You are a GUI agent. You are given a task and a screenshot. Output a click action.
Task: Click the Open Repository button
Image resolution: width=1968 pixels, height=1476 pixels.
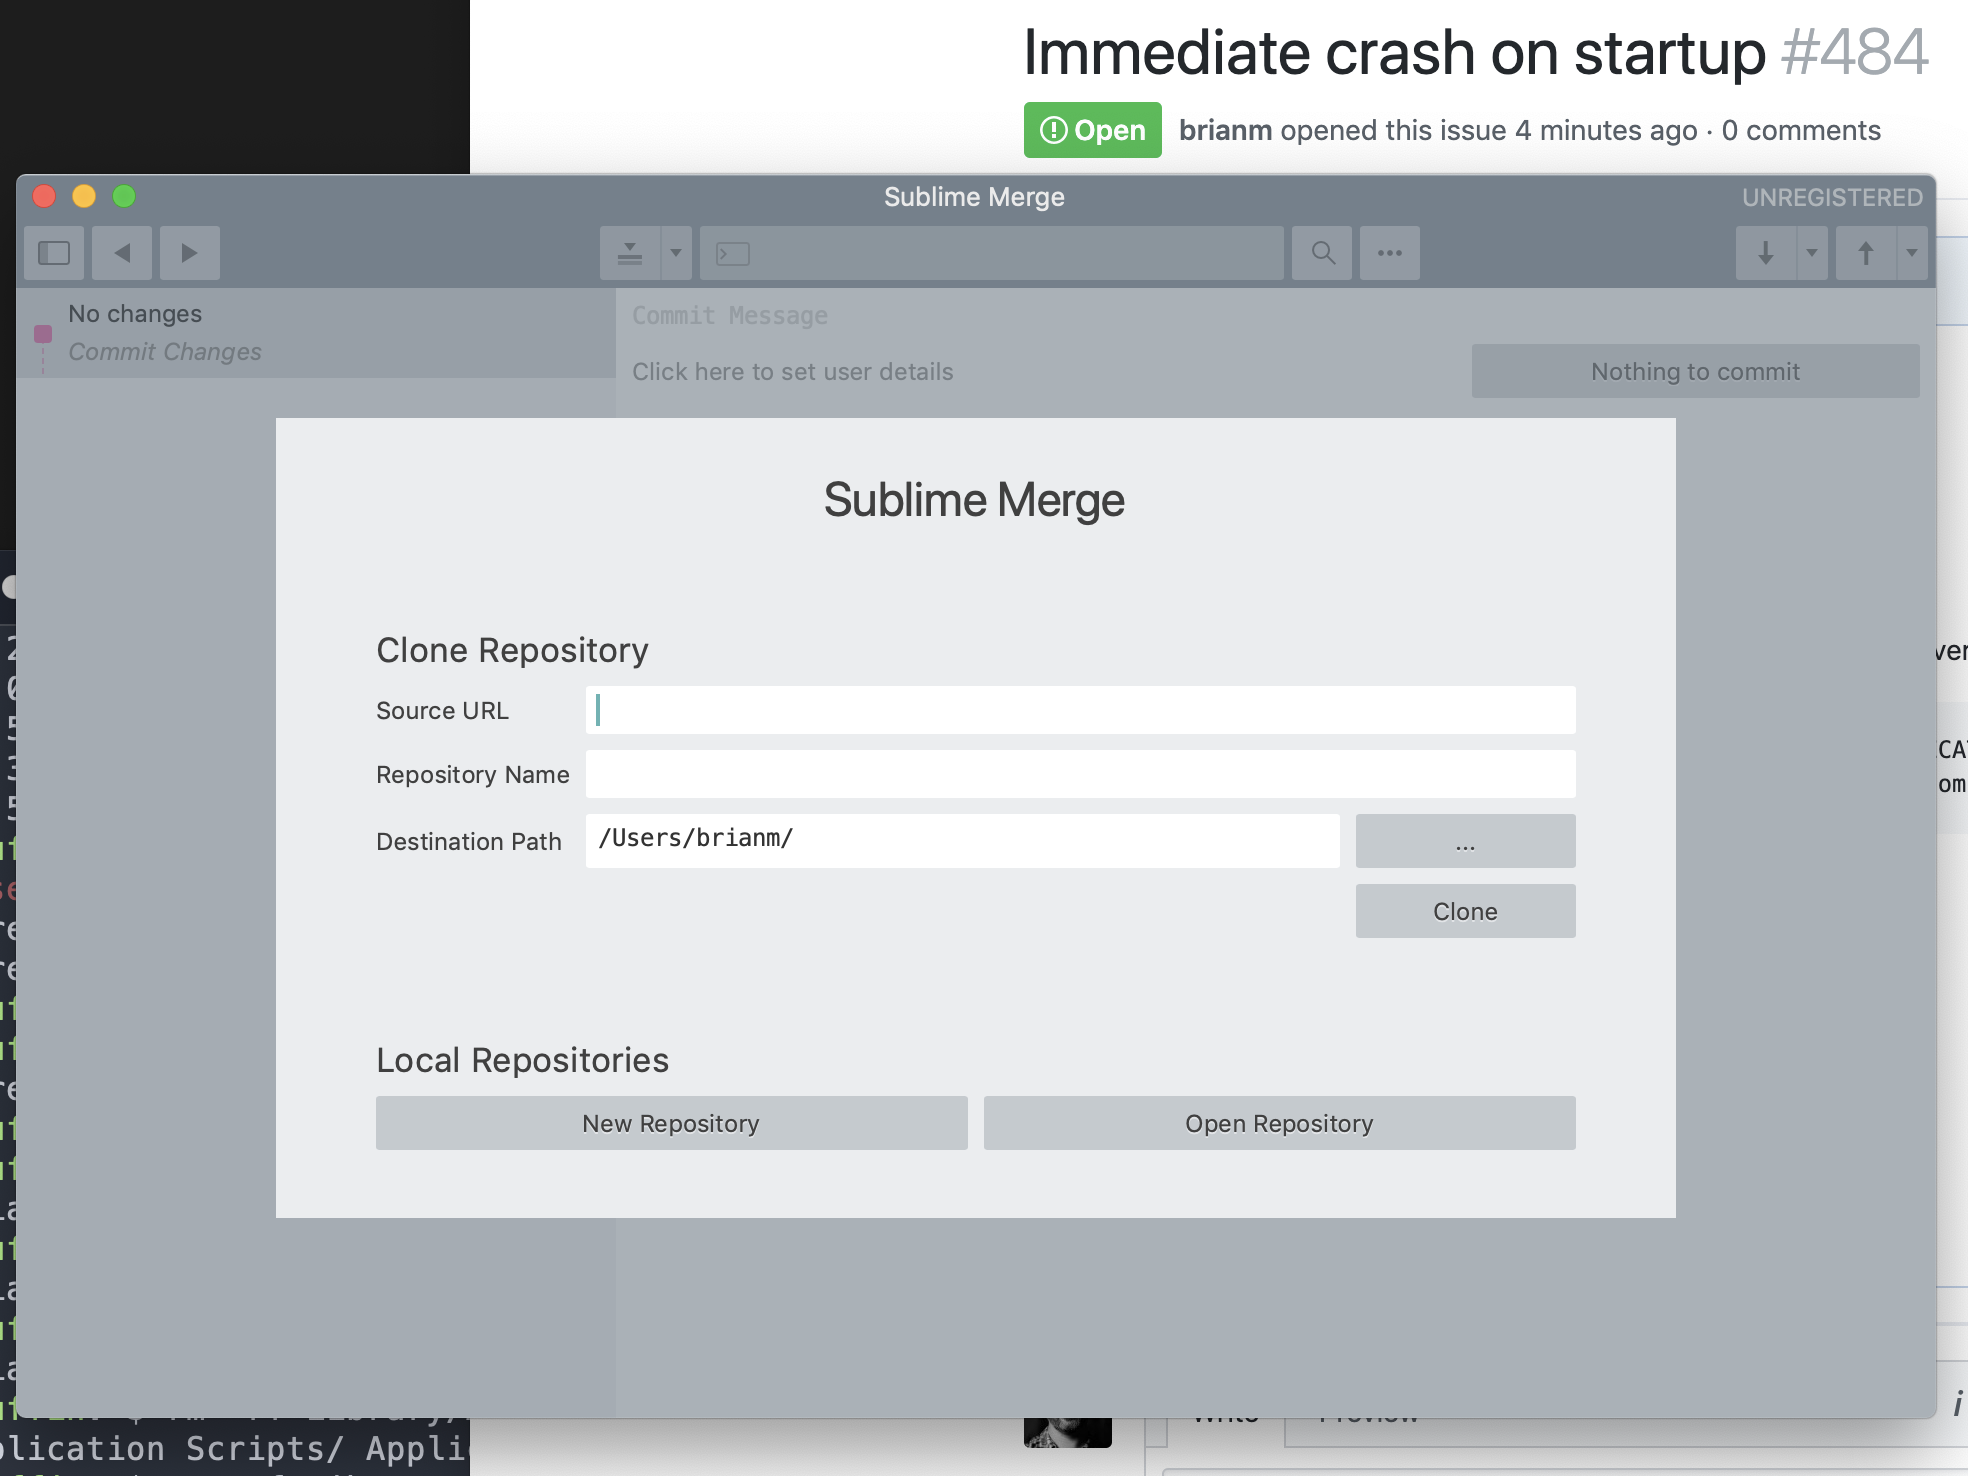1280,1123
